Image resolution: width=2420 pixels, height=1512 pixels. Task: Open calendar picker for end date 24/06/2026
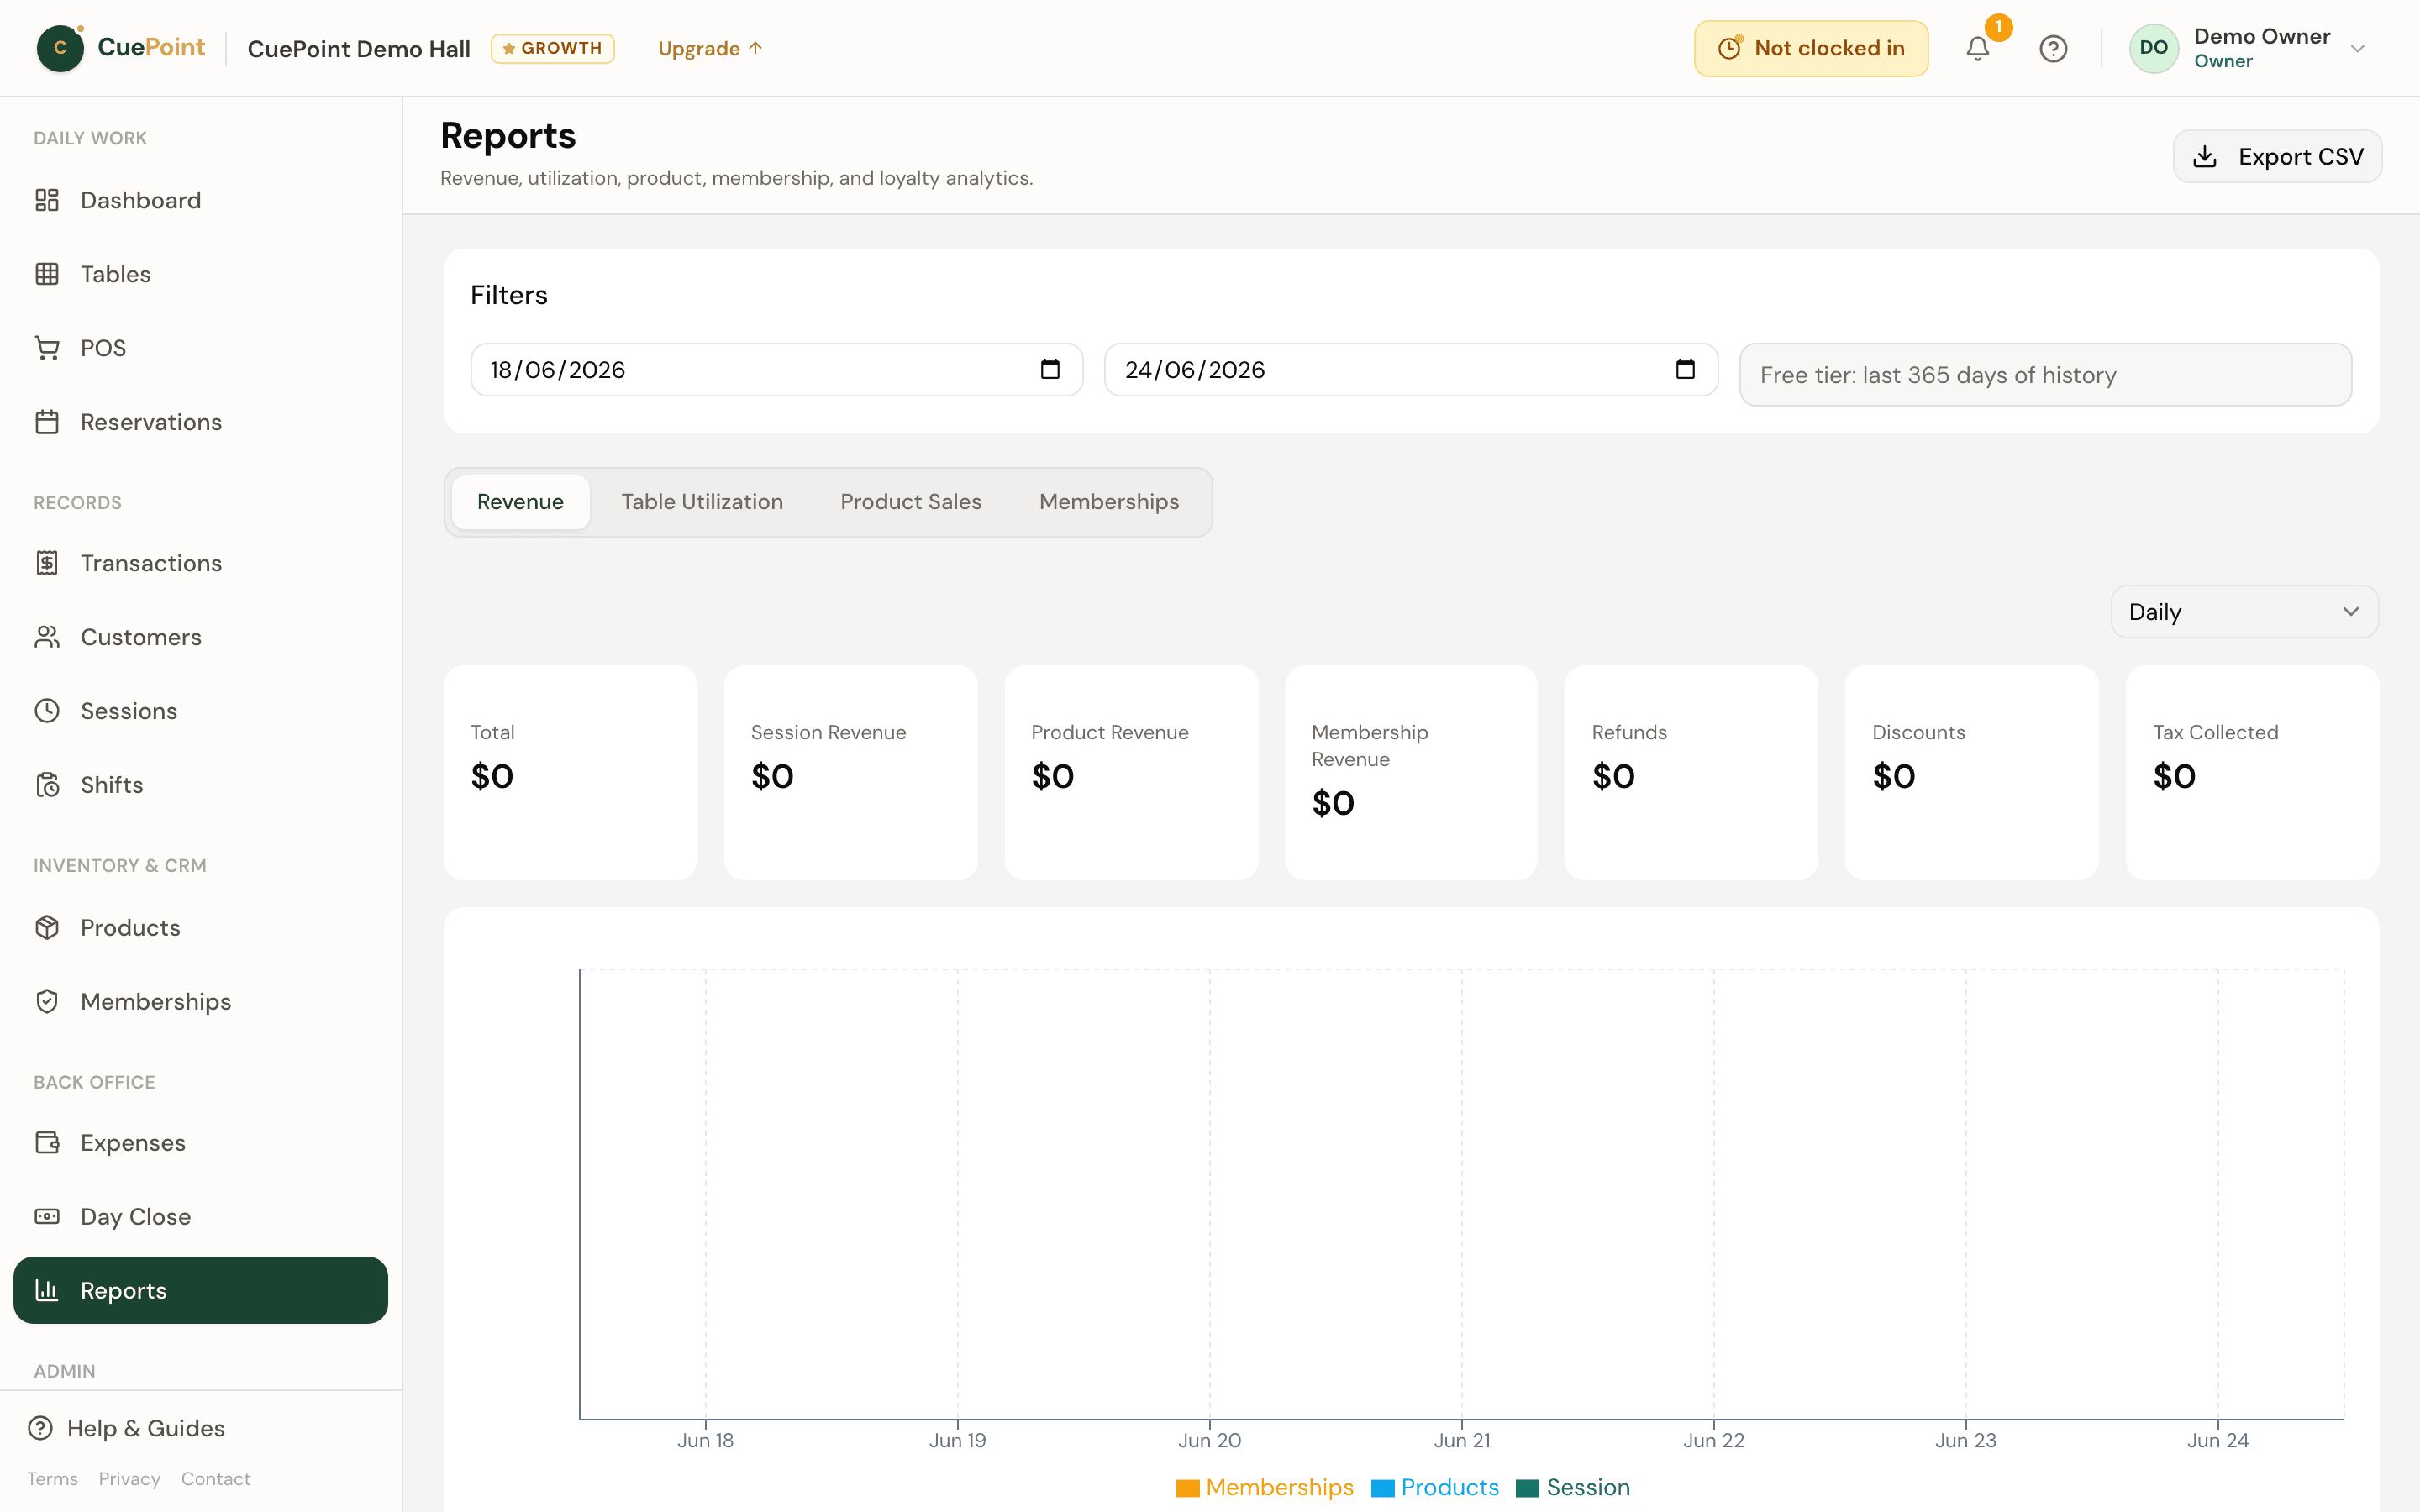1685,369
